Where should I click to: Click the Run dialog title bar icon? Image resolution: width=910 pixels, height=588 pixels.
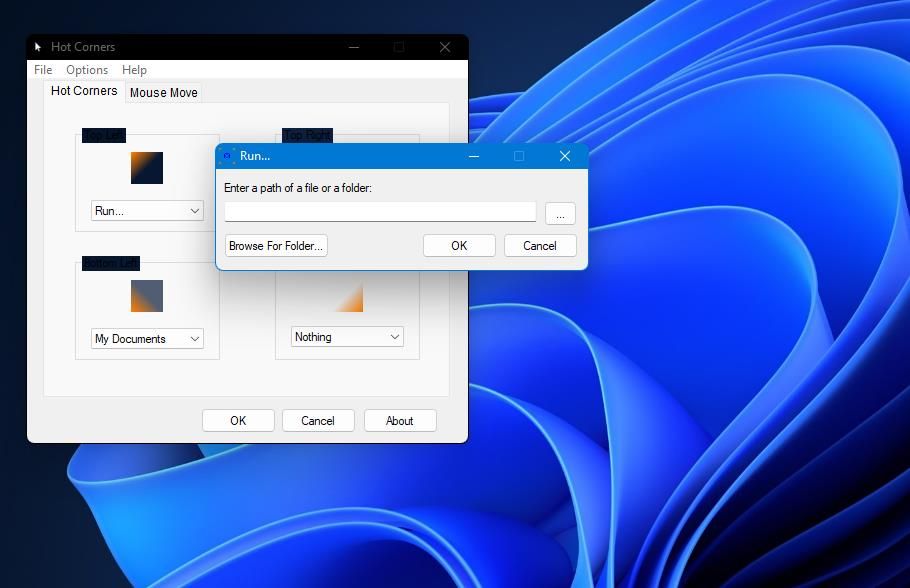pyautogui.click(x=227, y=156)
